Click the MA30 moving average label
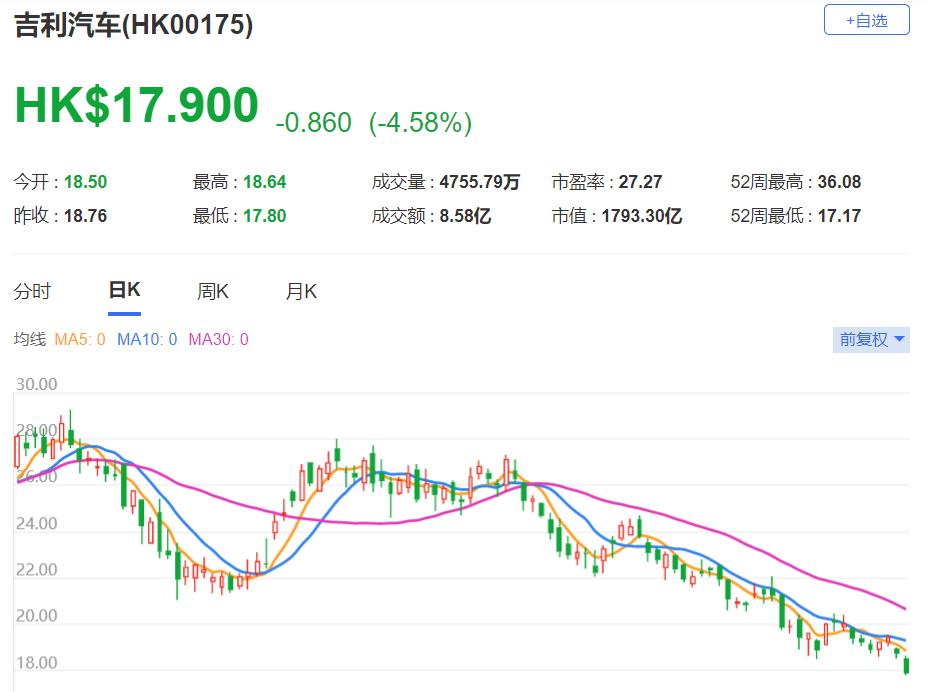Image resolution: width=927 pixels, height=692 pixels. pos(218,339)
